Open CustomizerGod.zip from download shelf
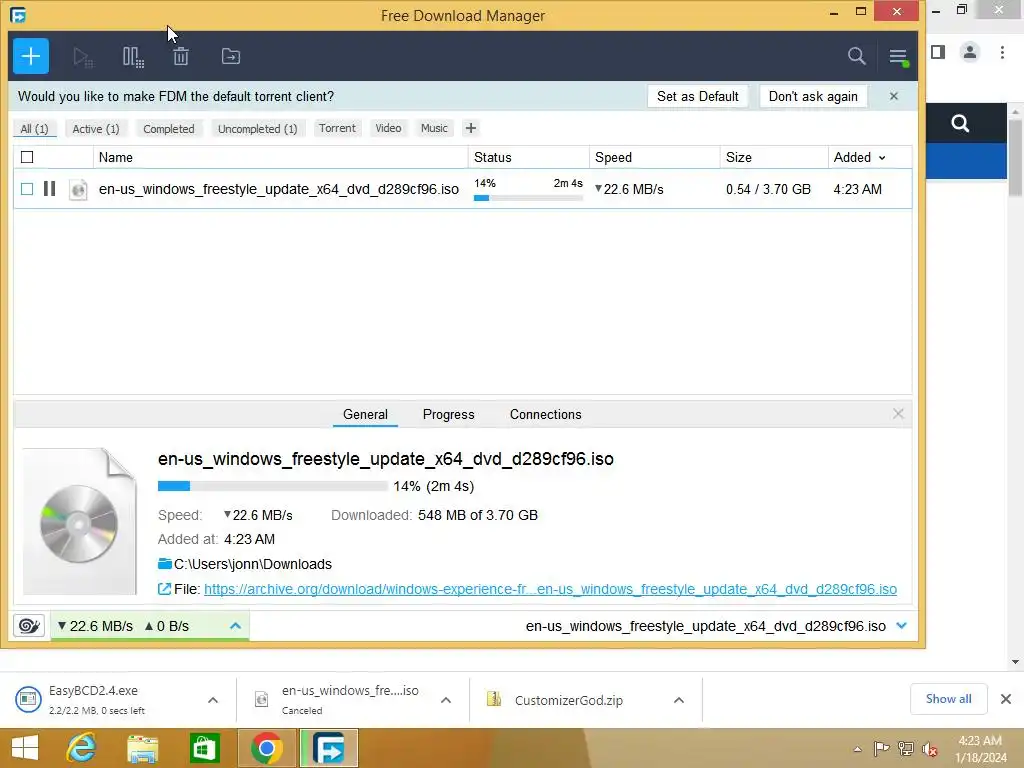Viewport: 1024px width, 768px height. point(568,700)
